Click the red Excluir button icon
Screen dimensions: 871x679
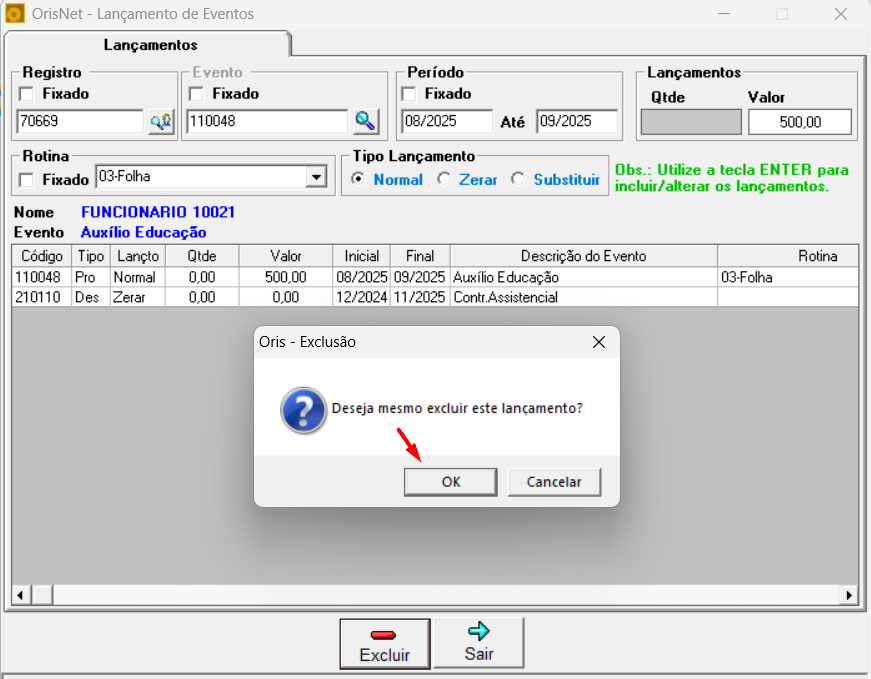(384, 635)
